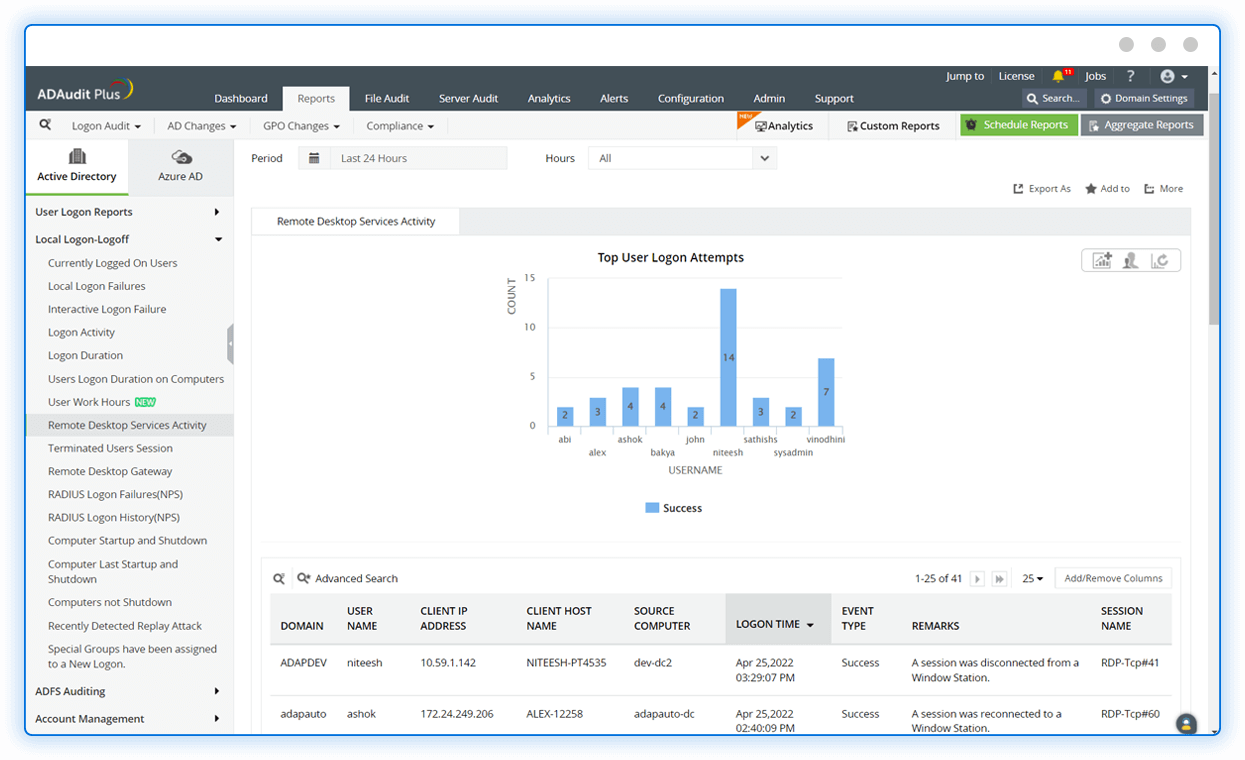Switch to the File Audit tab
The width and height of the screenshot is (1245, 760).
point(386,98)
